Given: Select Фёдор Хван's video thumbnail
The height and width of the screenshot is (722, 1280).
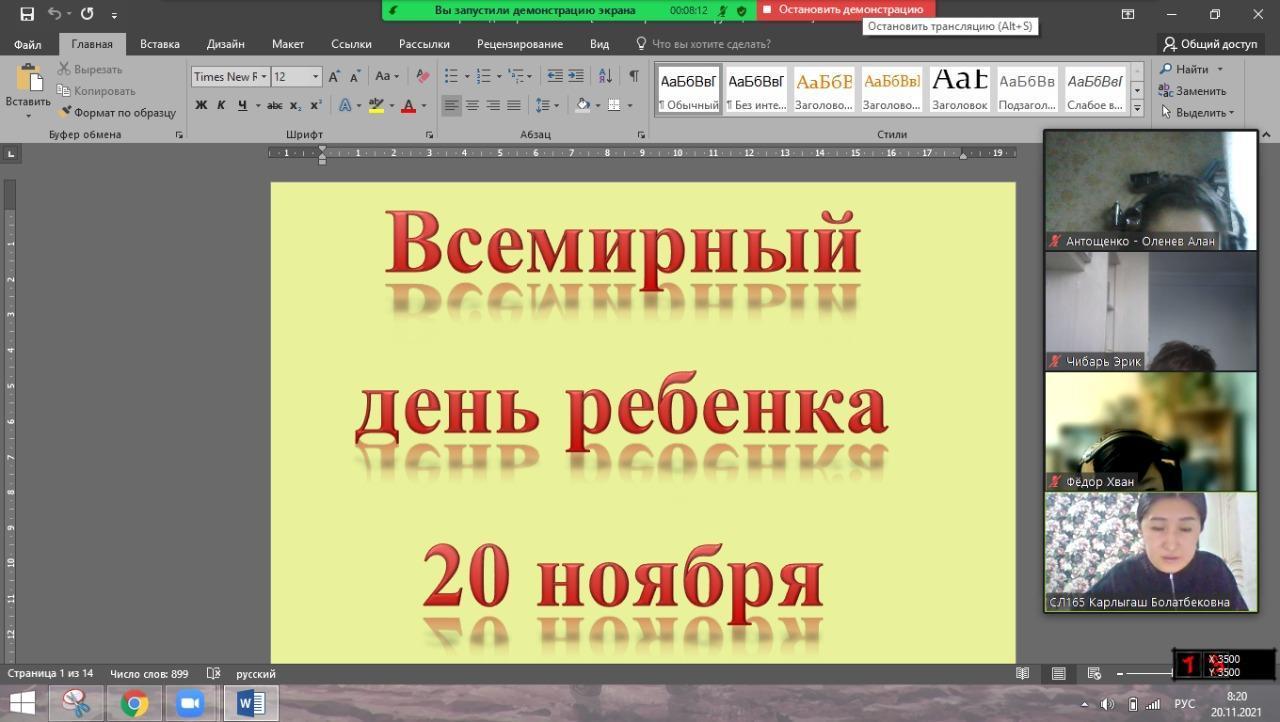Looking at the screenshot, I should tap(1150, 430).
